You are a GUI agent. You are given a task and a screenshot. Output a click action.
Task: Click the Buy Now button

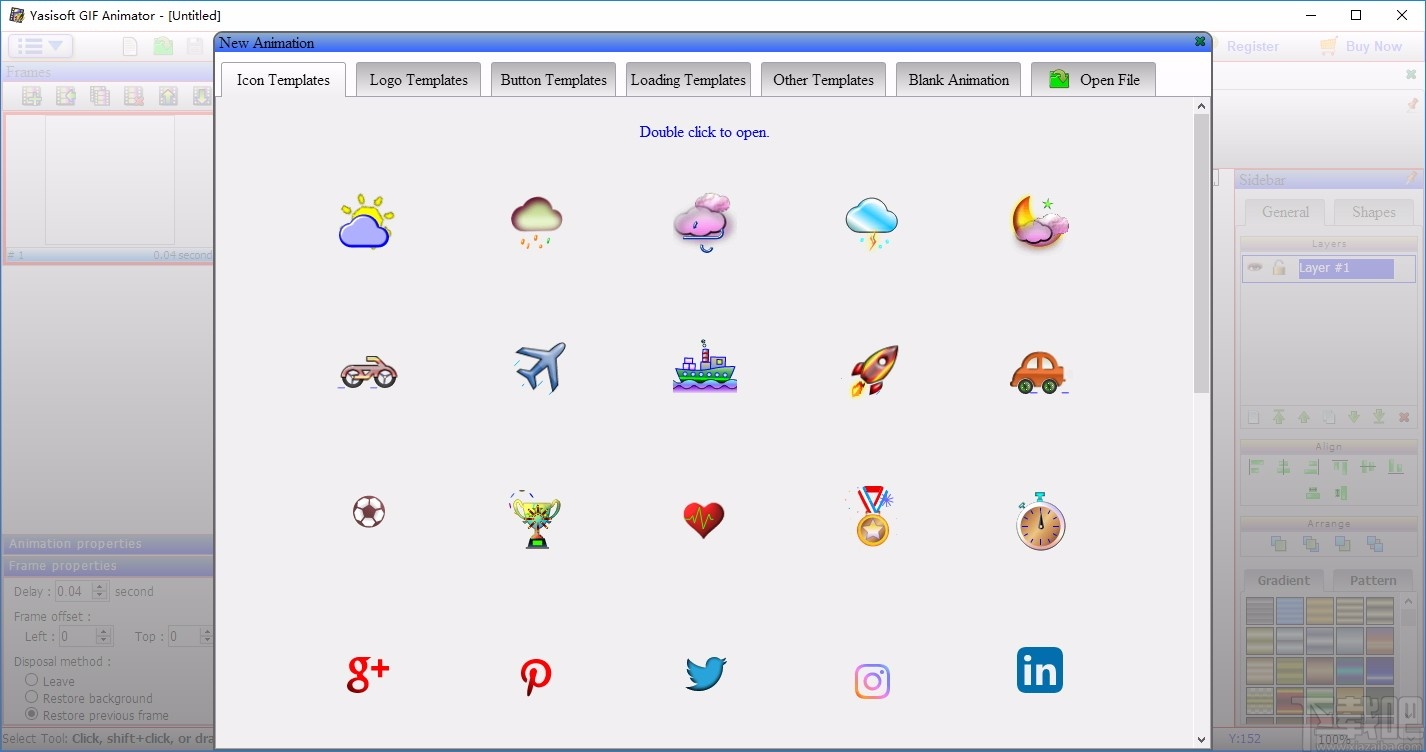pos(1371,46)
